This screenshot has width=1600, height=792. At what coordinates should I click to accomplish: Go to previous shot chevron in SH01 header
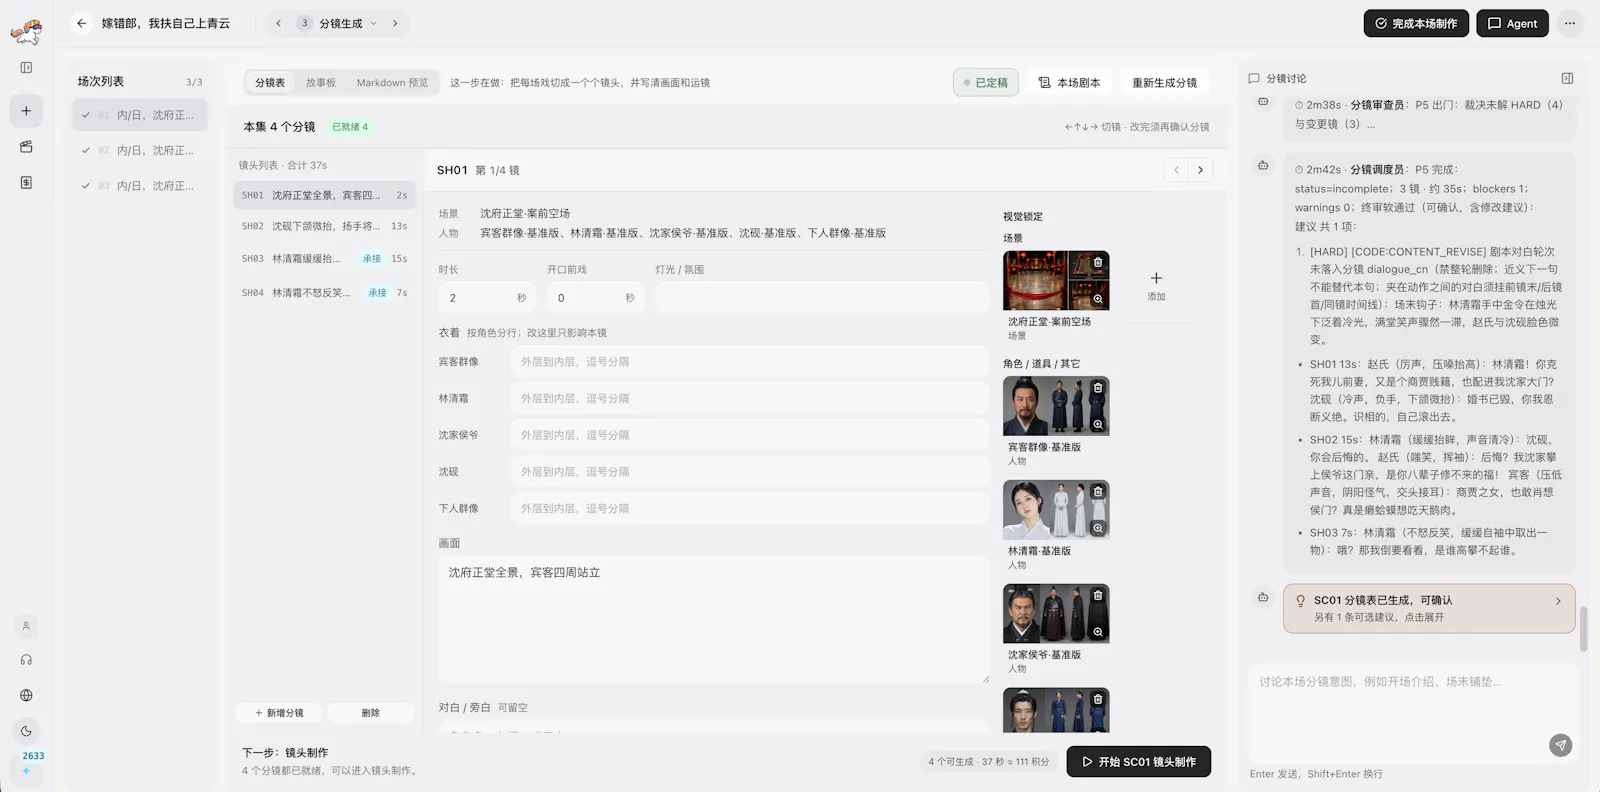click(1176, 170)
